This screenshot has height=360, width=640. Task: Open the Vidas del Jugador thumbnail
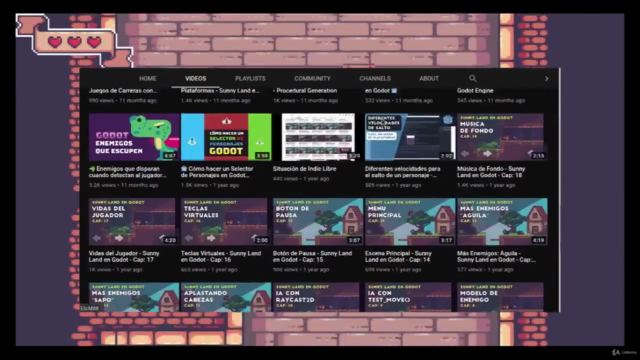coord(133,222)
